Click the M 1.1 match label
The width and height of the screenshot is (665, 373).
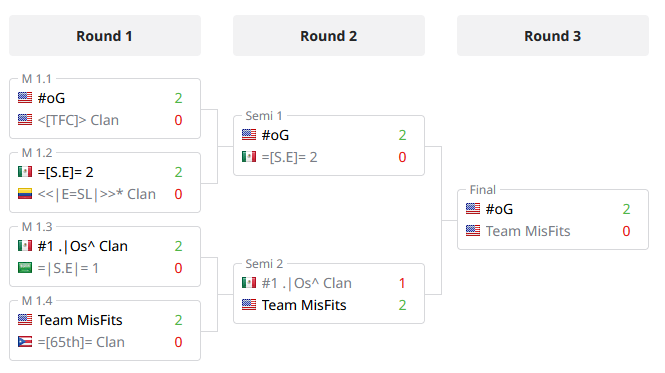36,79
